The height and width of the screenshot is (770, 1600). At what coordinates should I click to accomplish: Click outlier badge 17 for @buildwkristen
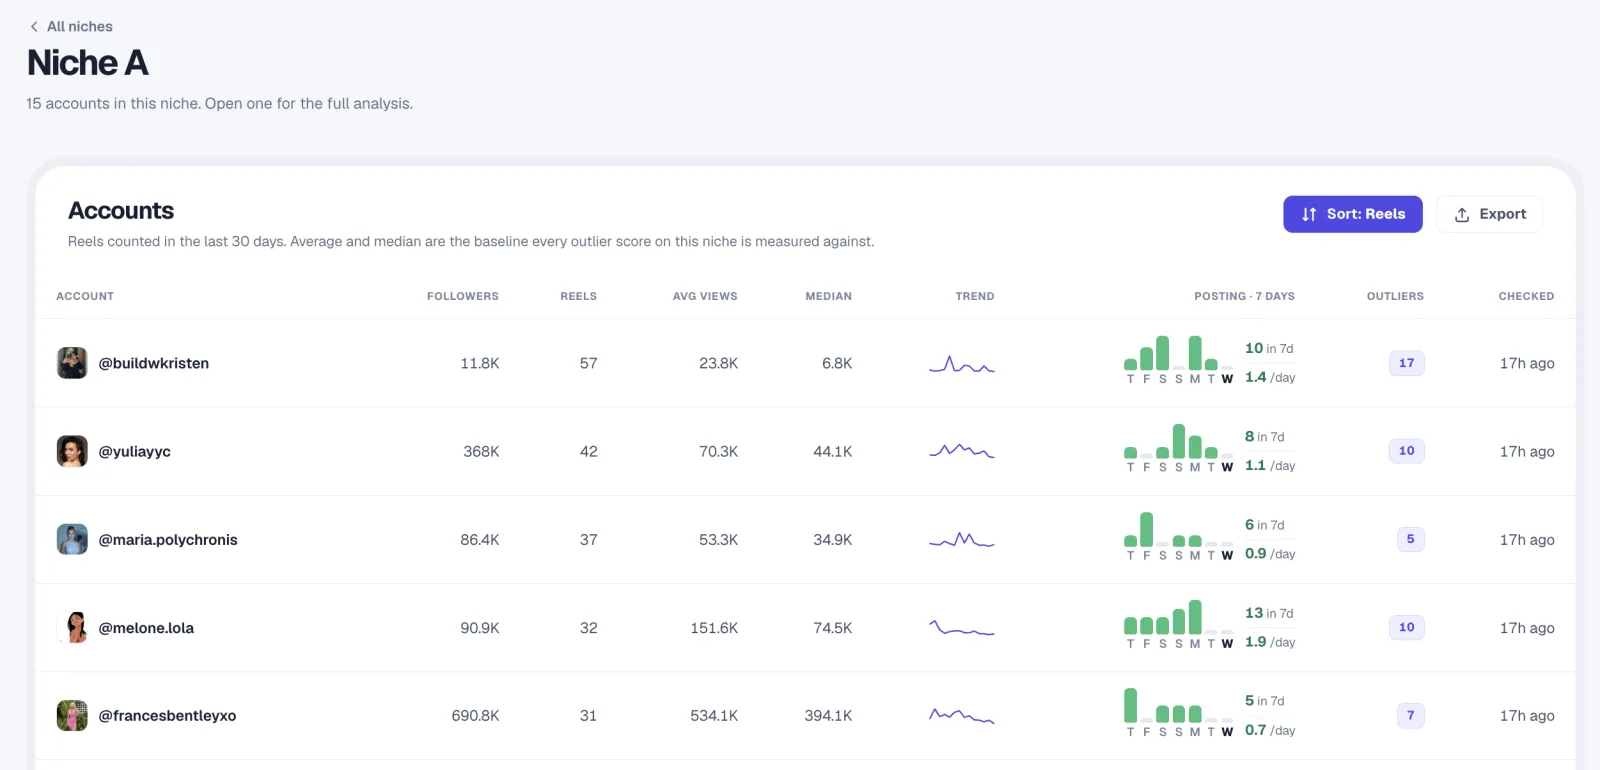pos(1407,363)
